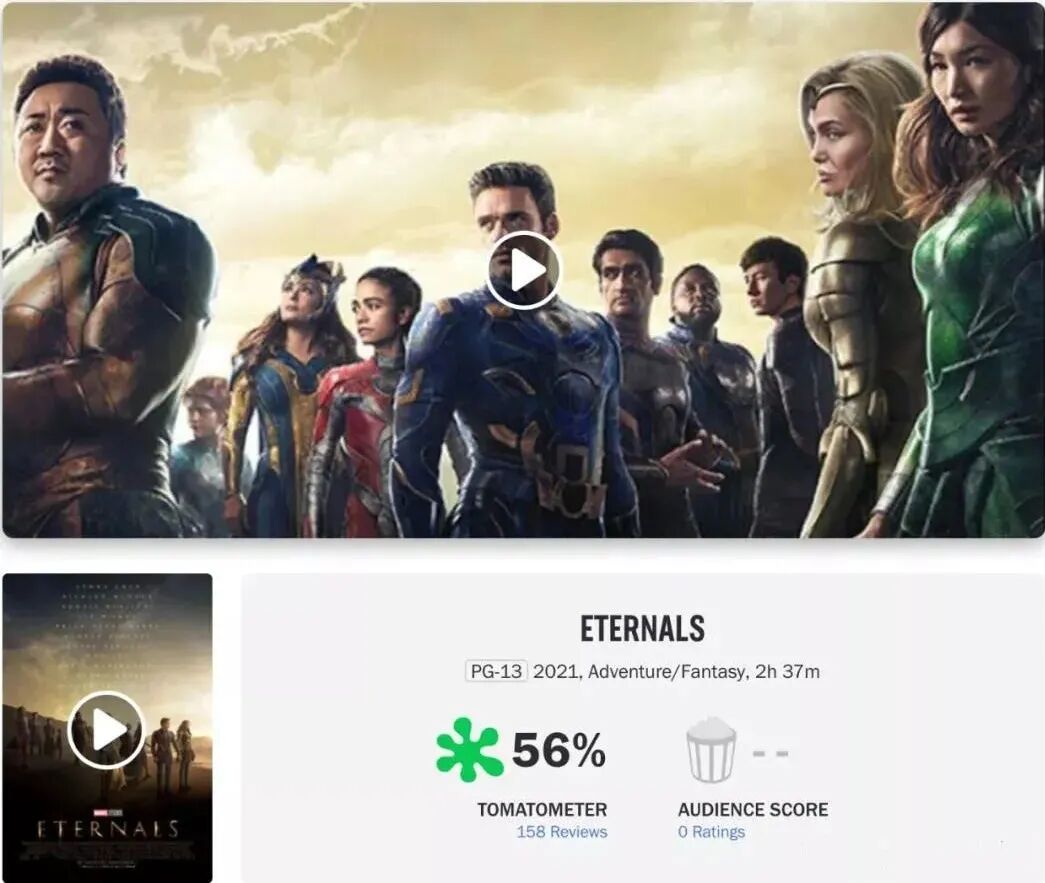Viewport: 1045px width, 883px height.
Task: Click the cast name list atop the poster
Action: (x=107, y=633)
